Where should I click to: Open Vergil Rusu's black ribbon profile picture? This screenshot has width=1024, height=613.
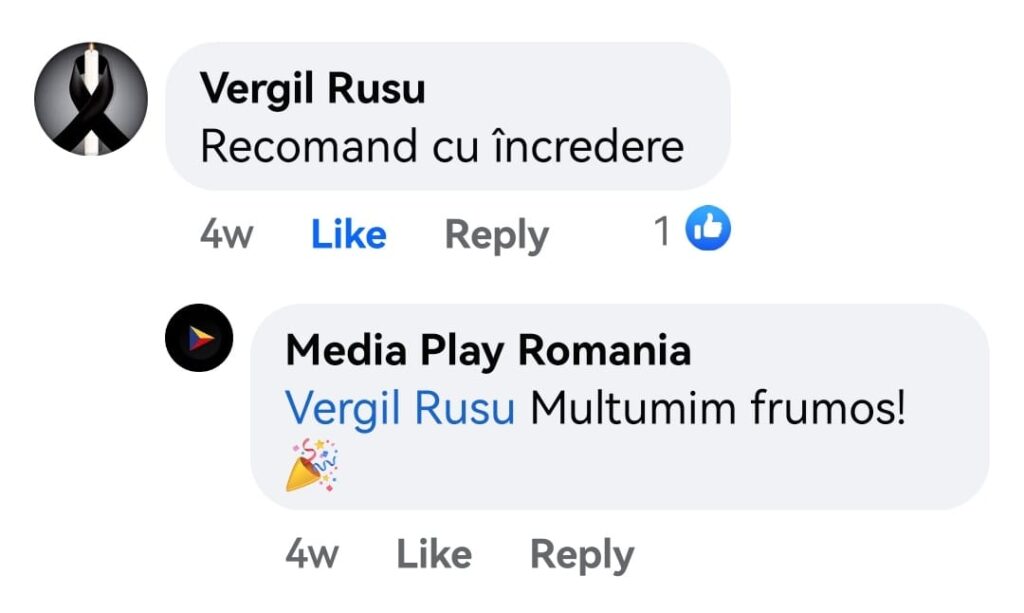(91, 99)
